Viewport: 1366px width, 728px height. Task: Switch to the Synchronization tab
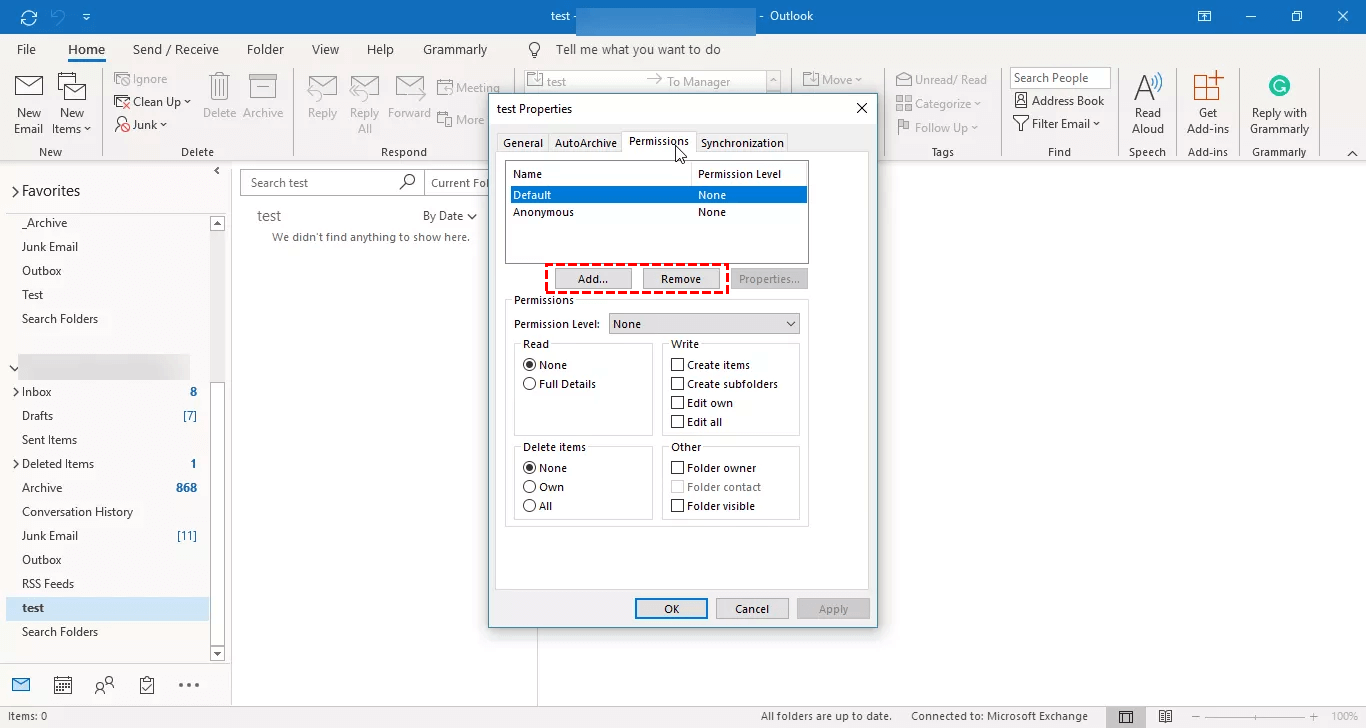tap(742, 143)
